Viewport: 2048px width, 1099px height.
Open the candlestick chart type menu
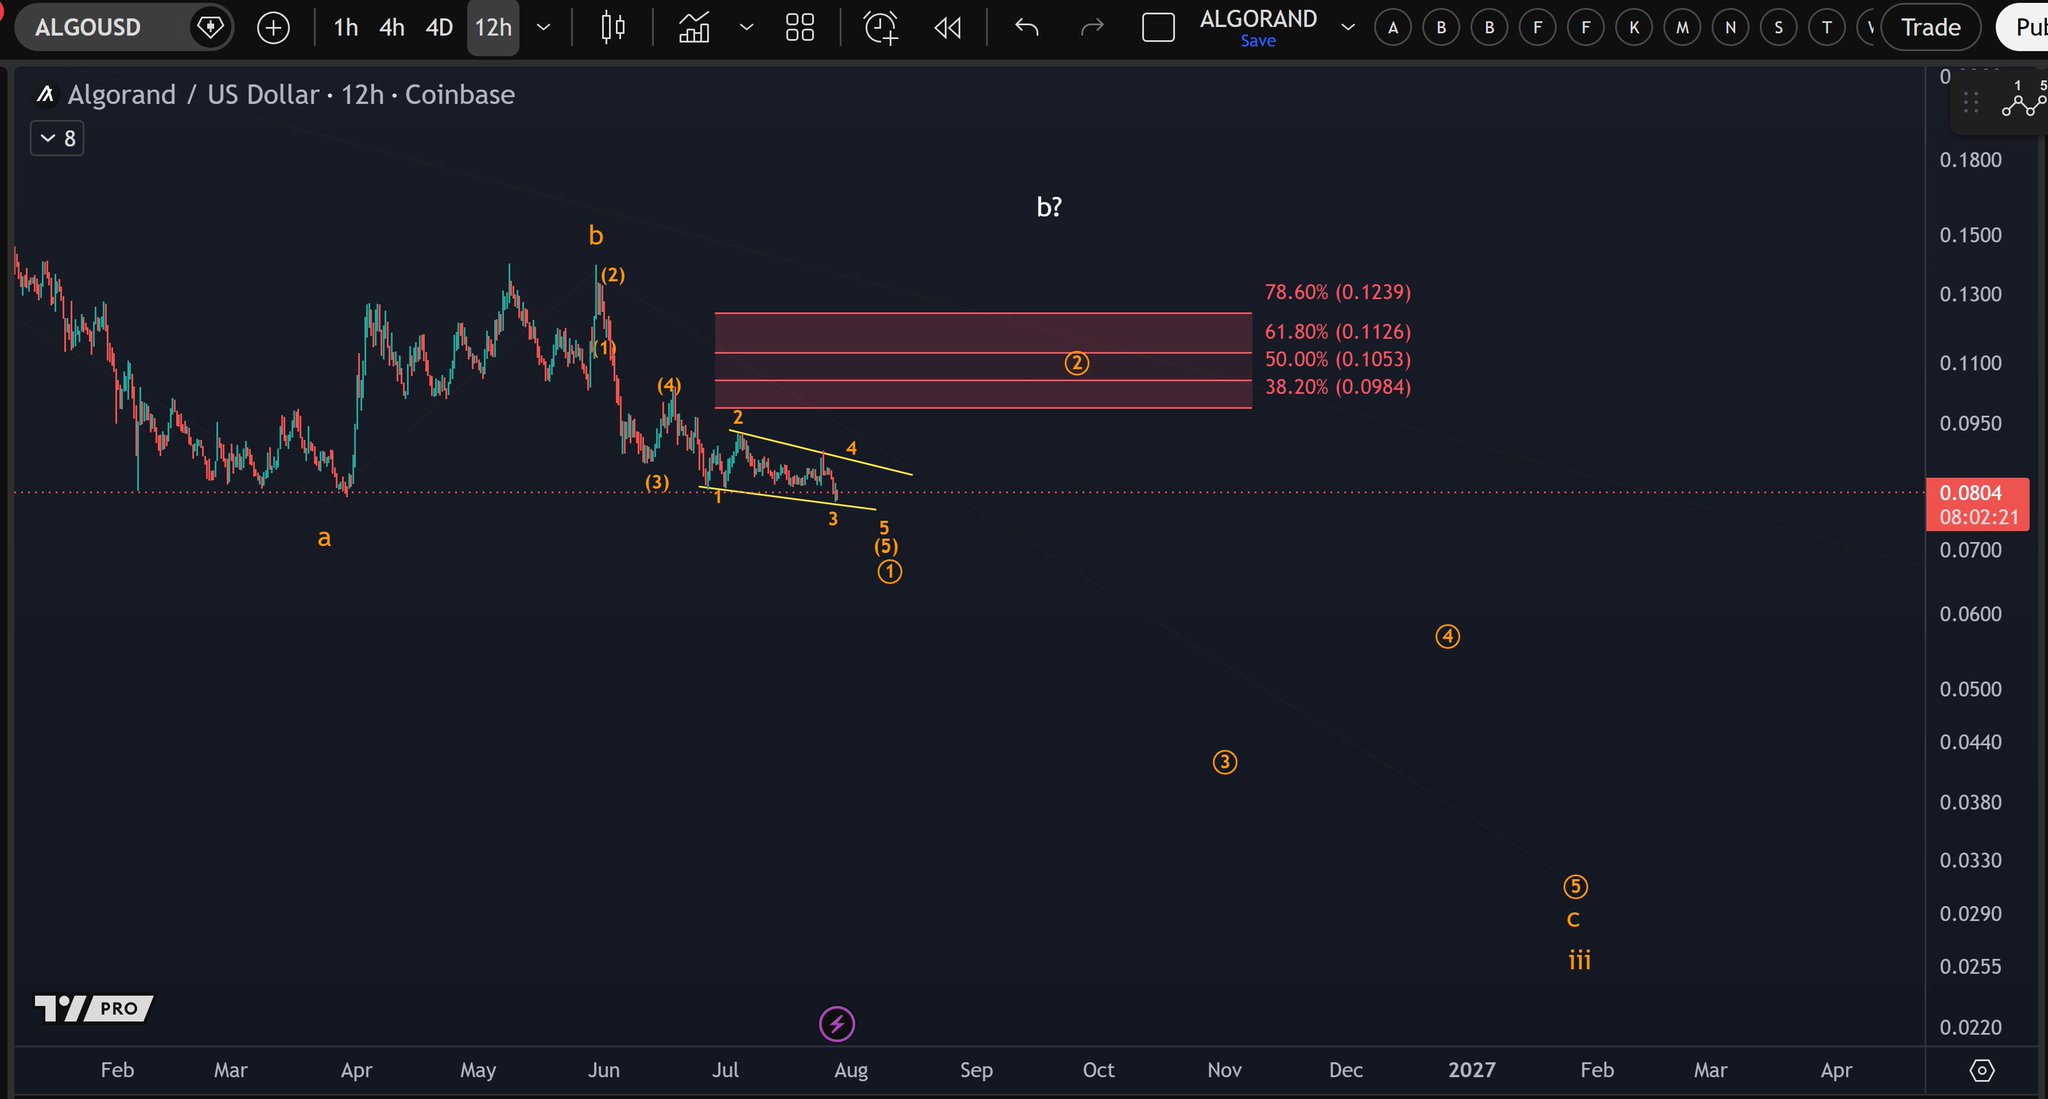613,27
